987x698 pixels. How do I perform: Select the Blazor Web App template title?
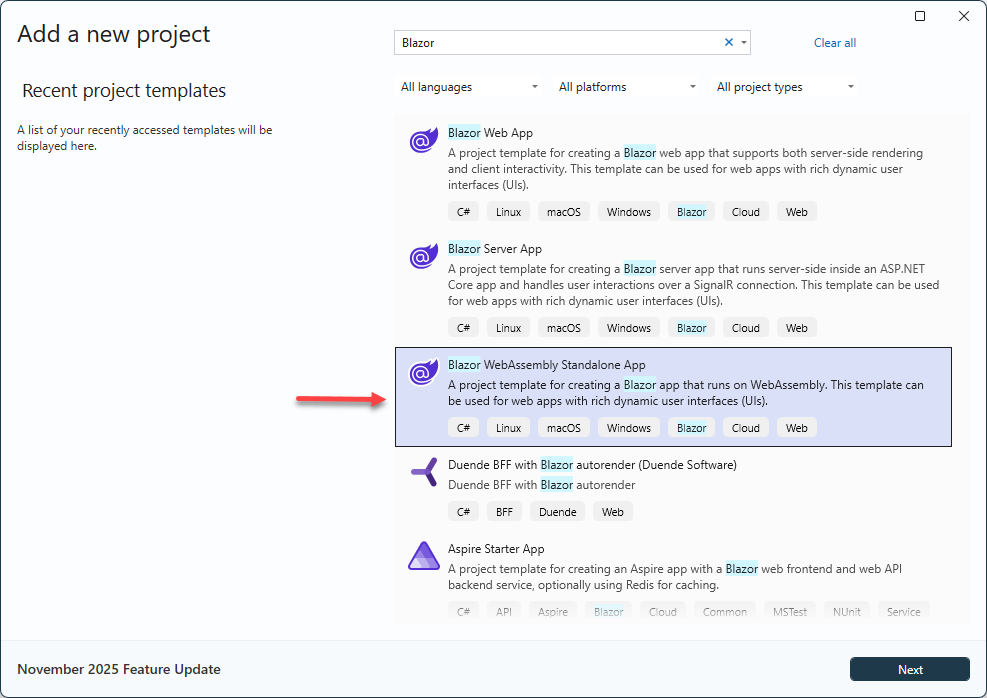click(x=490, y=133)
